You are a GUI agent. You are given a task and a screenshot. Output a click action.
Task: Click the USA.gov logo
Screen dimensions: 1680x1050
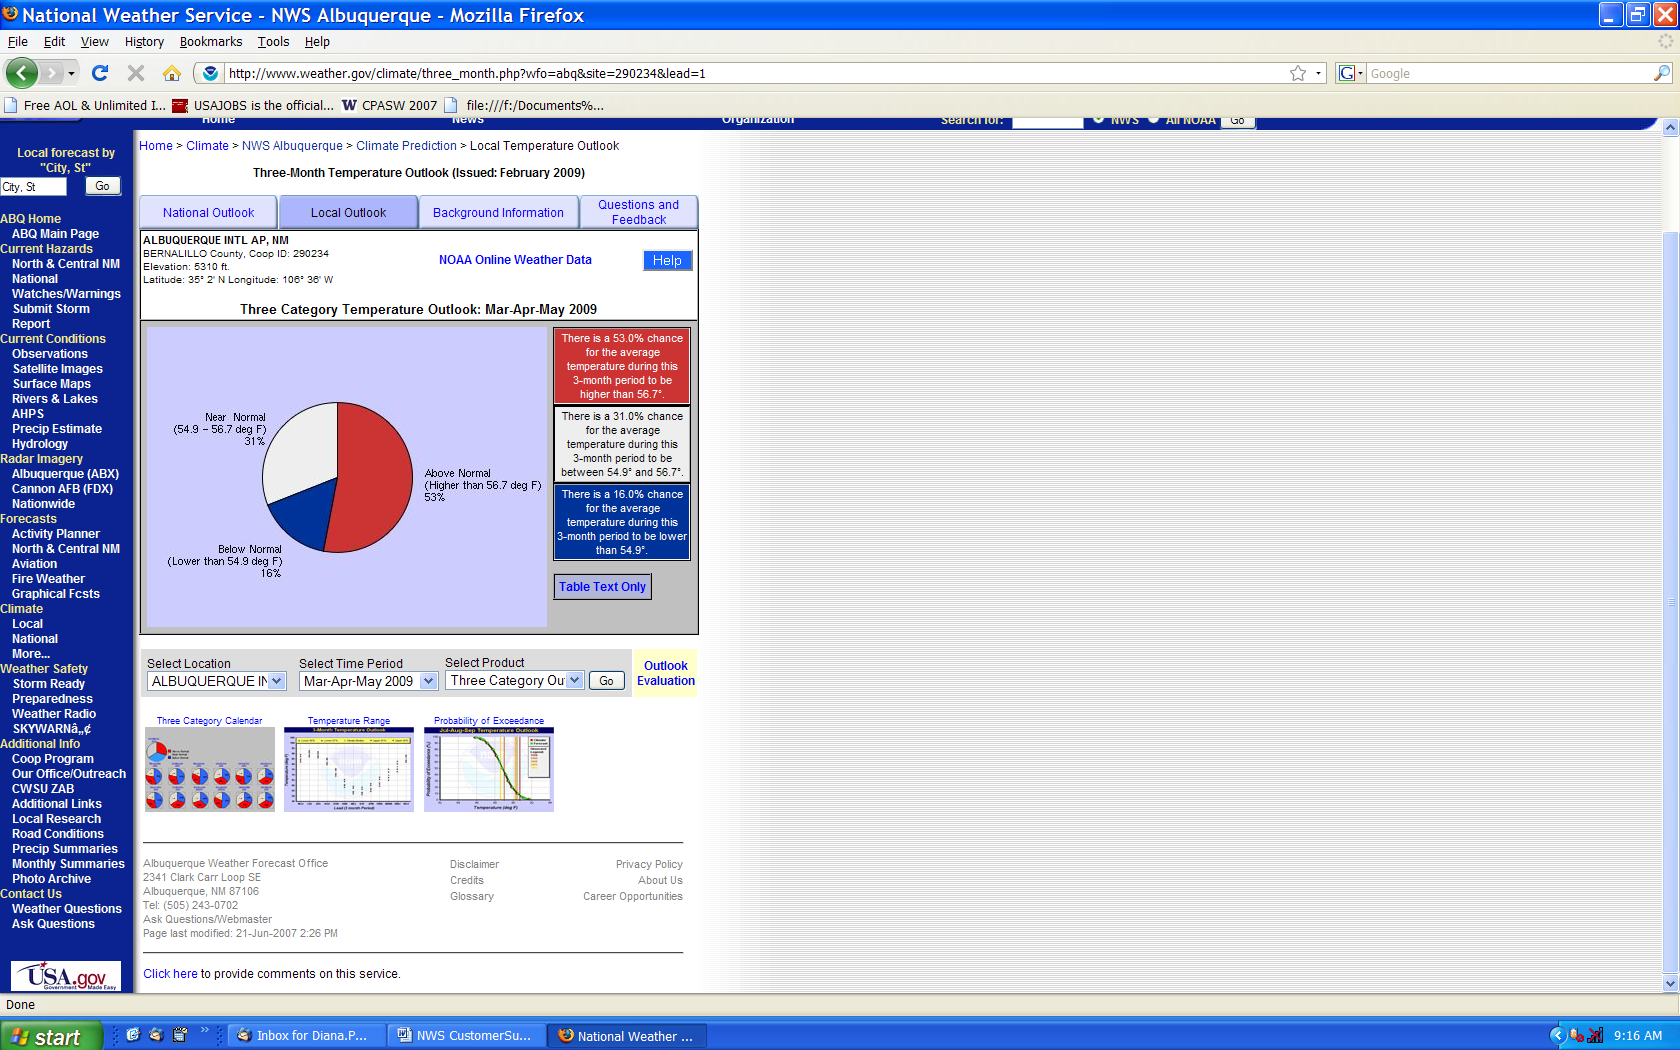click(66, 976)
